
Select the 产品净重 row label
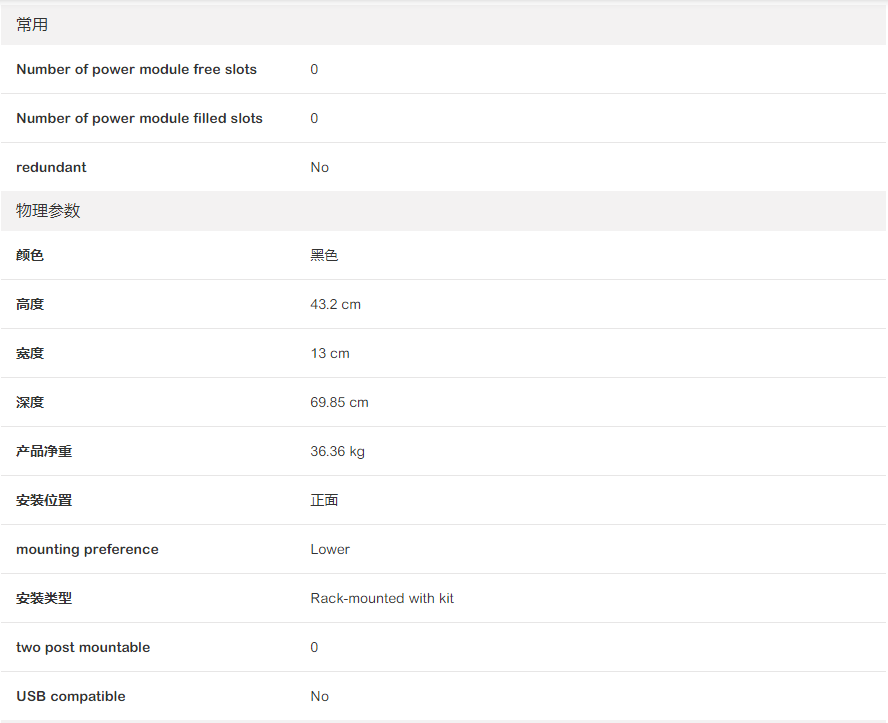44,451
